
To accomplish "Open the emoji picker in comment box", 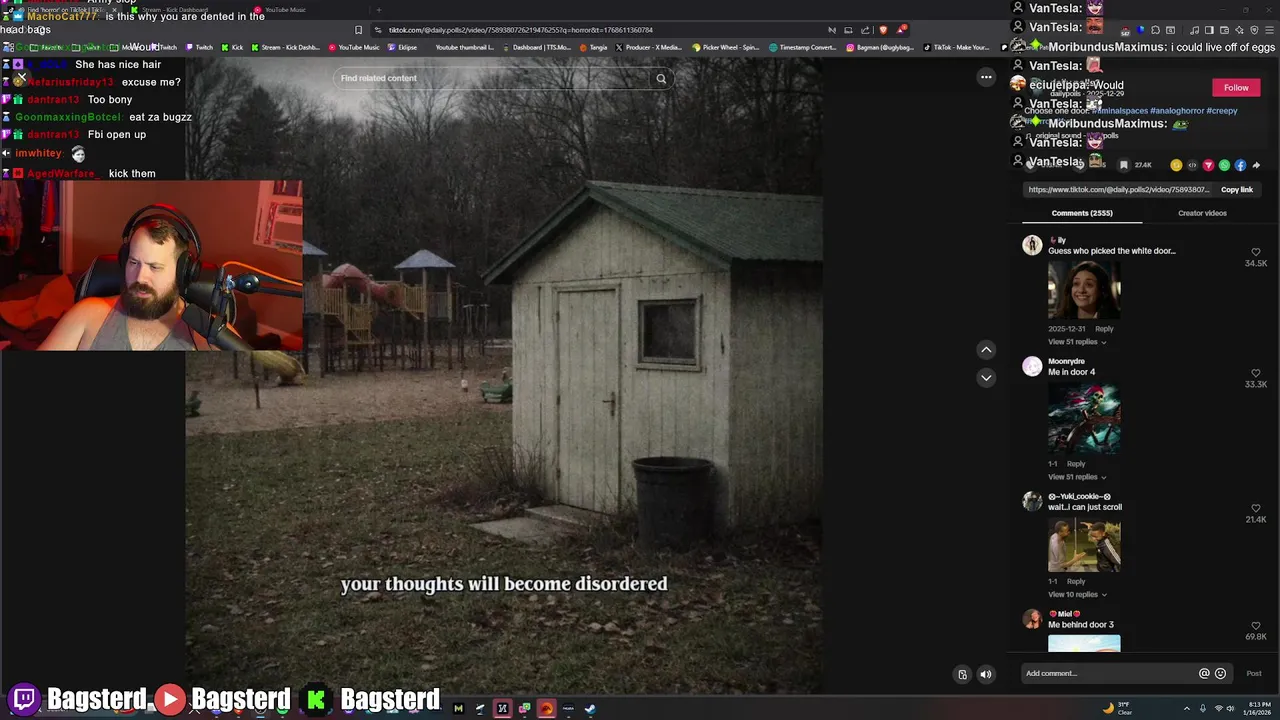I will tap(1220, 674).
